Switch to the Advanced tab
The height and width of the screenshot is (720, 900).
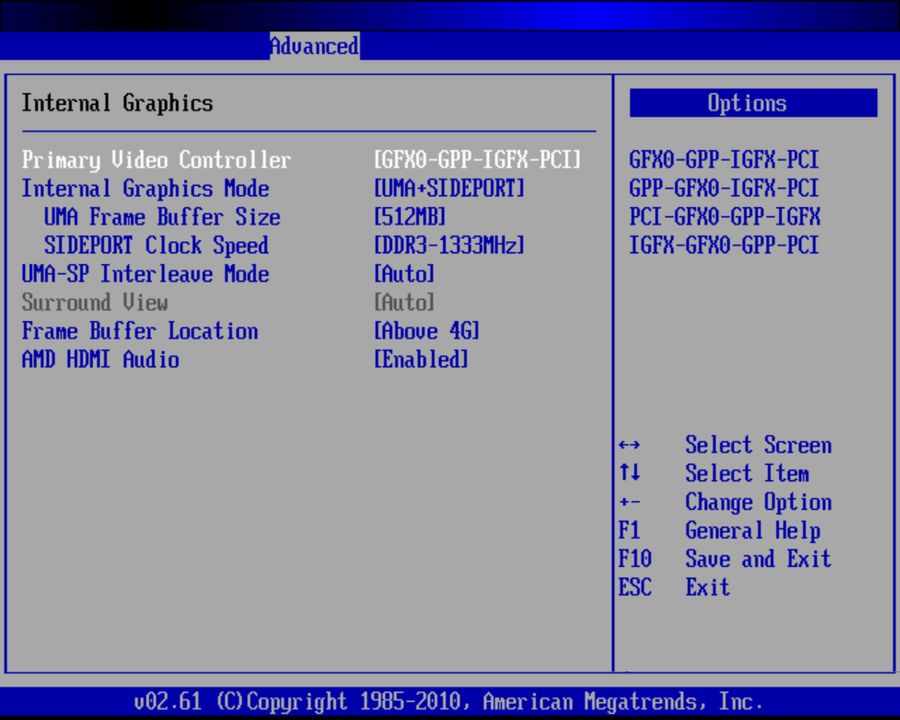[314, 46]
